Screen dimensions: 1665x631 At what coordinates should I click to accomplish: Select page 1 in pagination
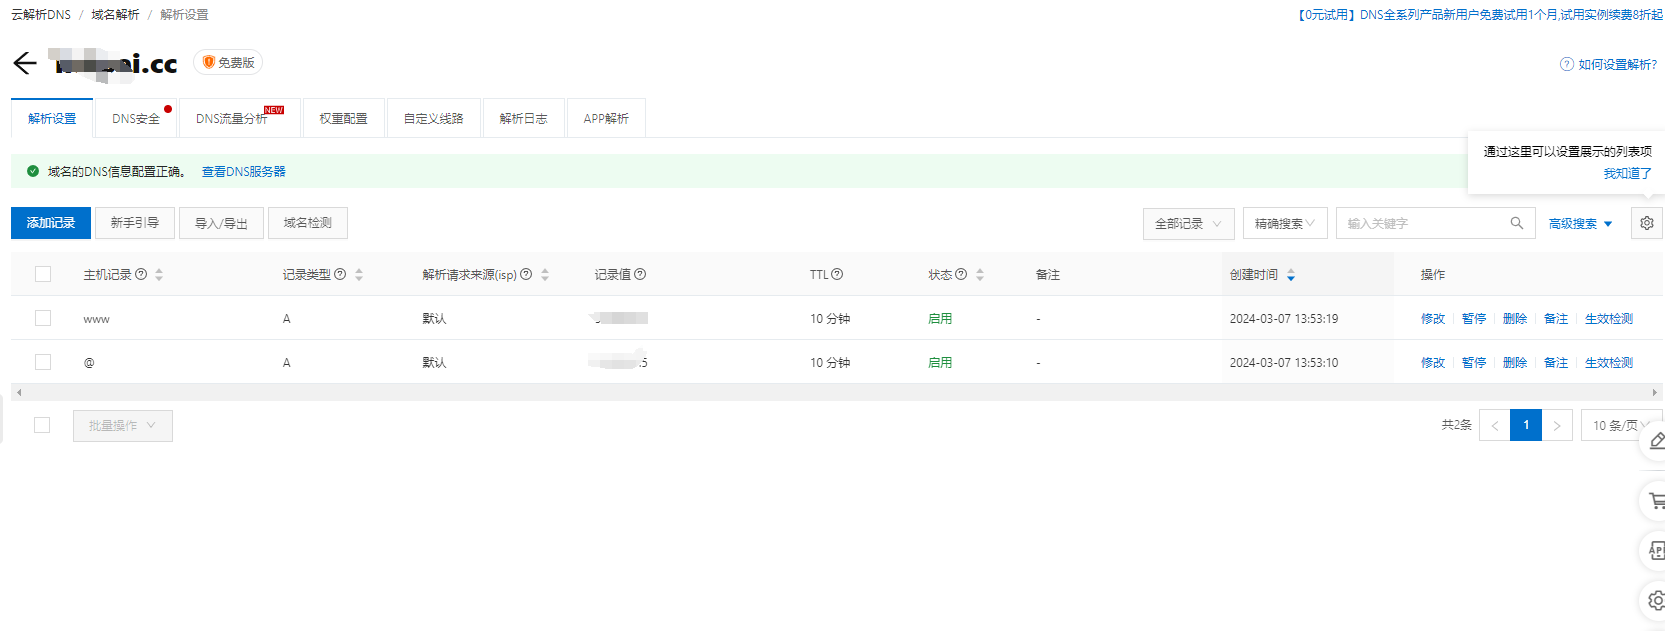coord(1526,425)
